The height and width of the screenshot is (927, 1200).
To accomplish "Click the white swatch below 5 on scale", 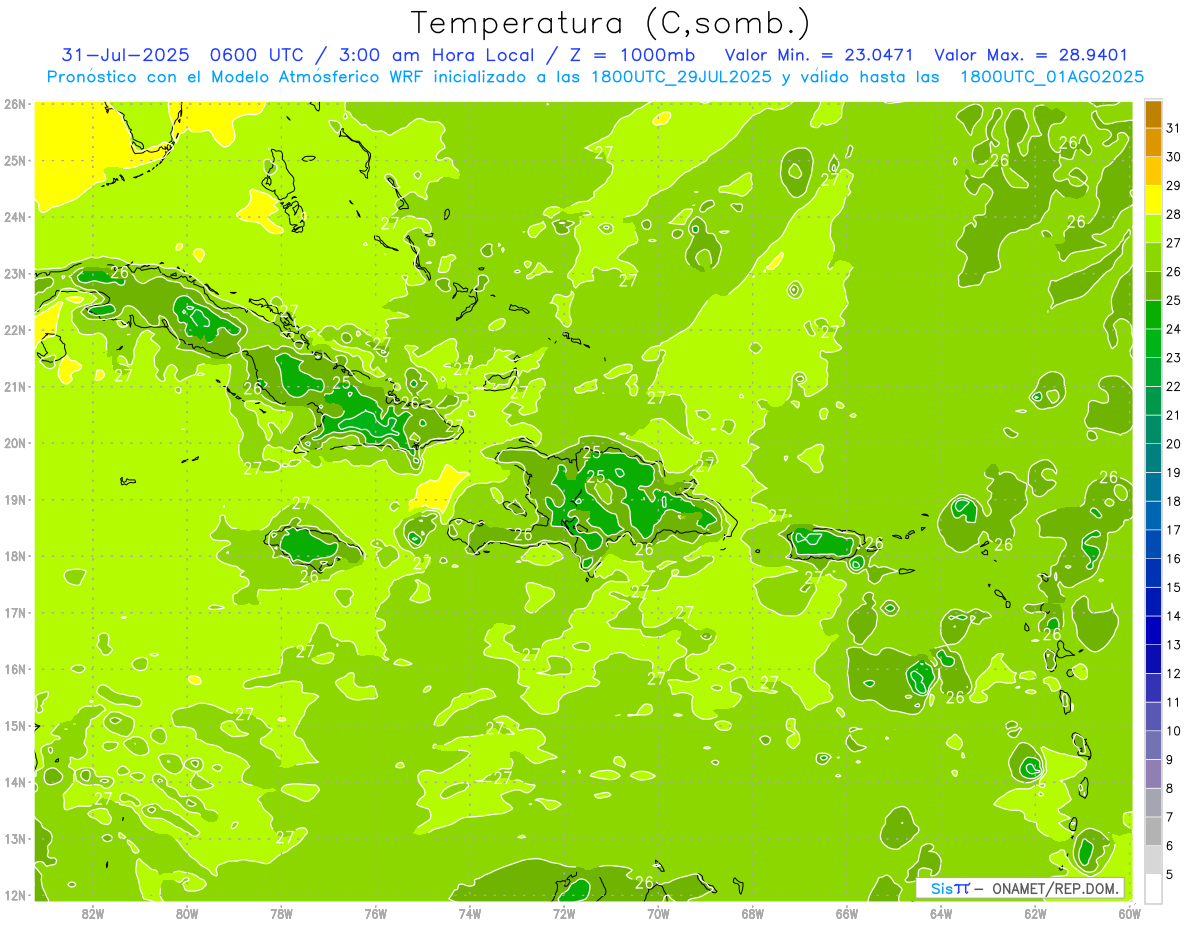I will [1153, 888].
